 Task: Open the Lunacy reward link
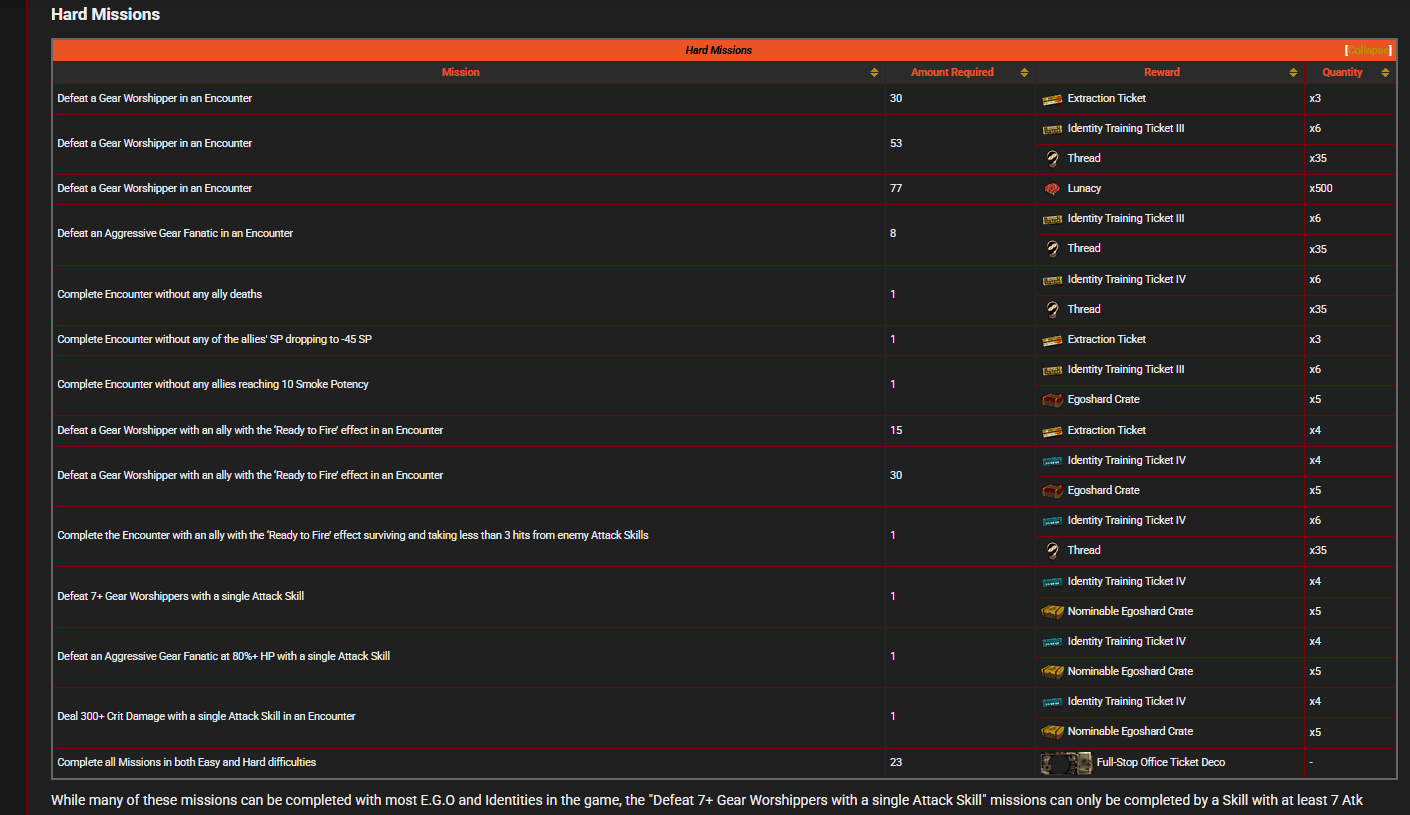(1084, 189)
